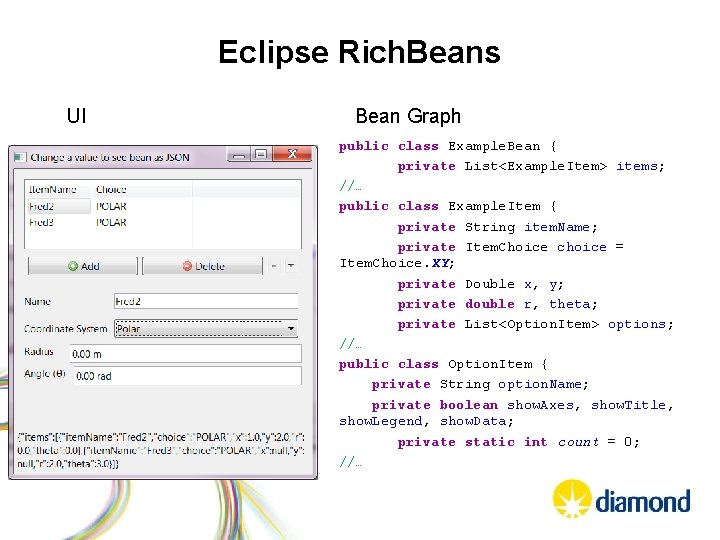The height and width of the screenshot is (540, 720).
Task: Click the diamond logo
Action: click(x=622, y=499)
